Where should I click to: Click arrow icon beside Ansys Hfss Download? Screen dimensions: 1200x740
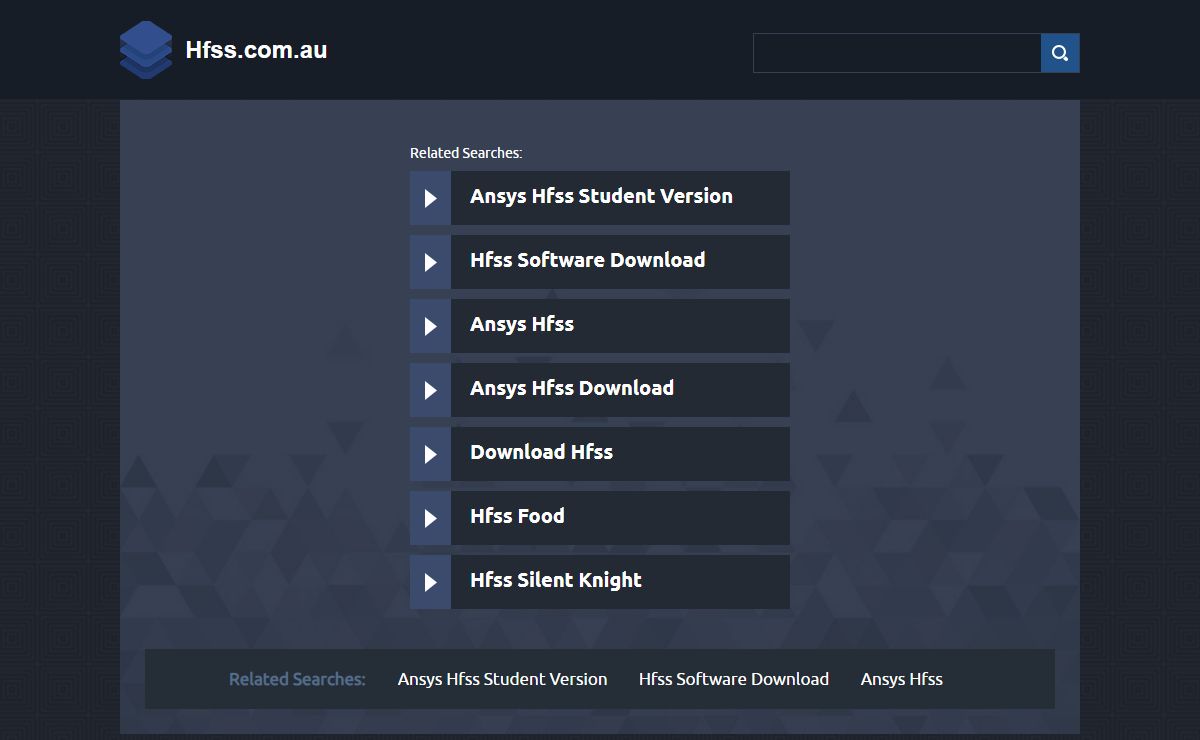[430, 390]
